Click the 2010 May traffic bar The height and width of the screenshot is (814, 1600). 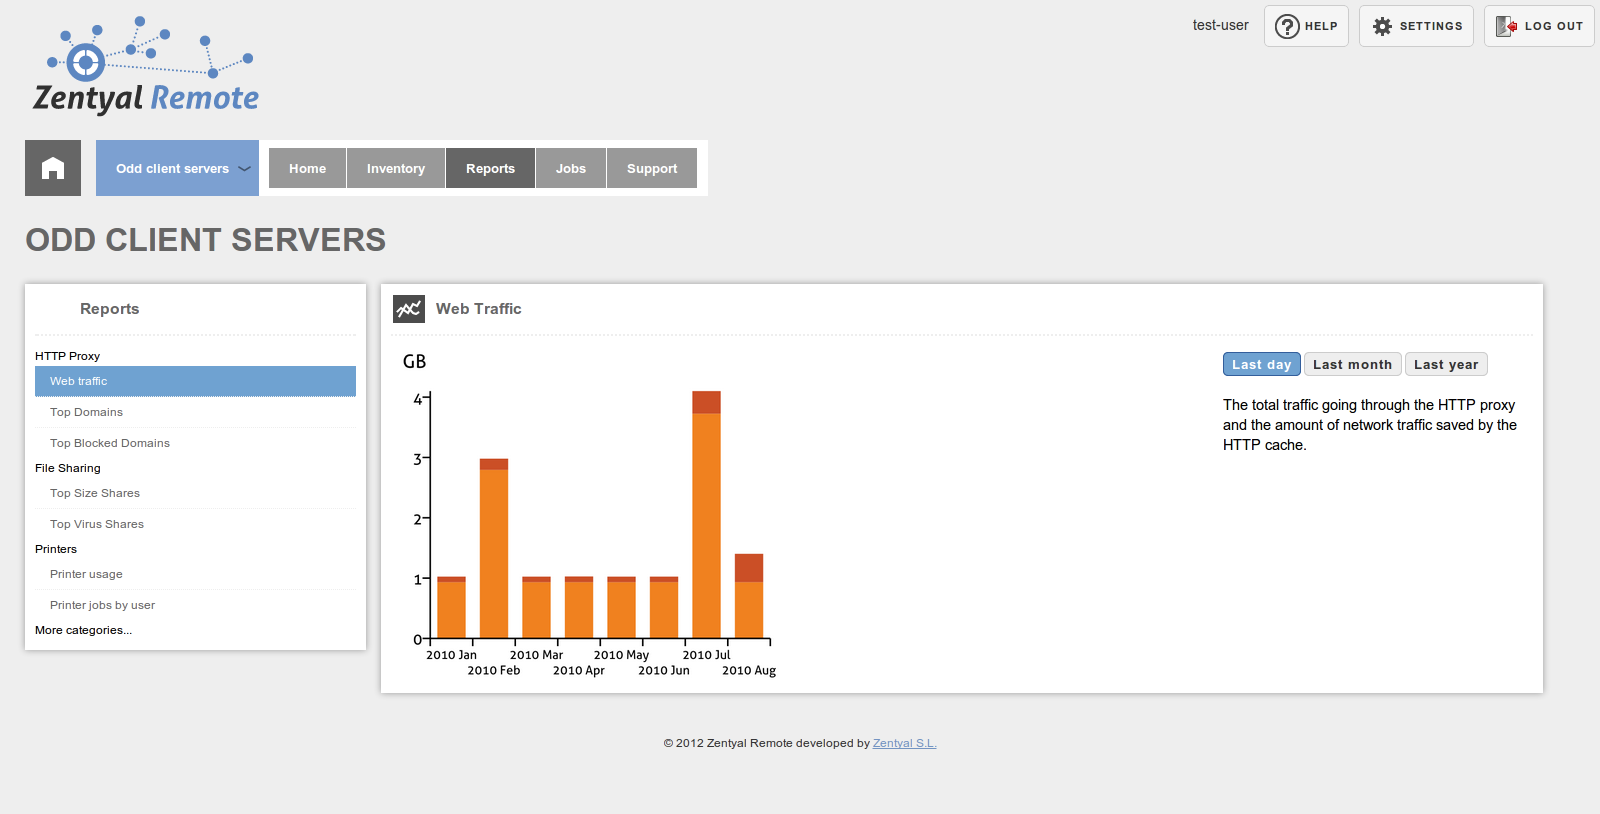point(621,607)
